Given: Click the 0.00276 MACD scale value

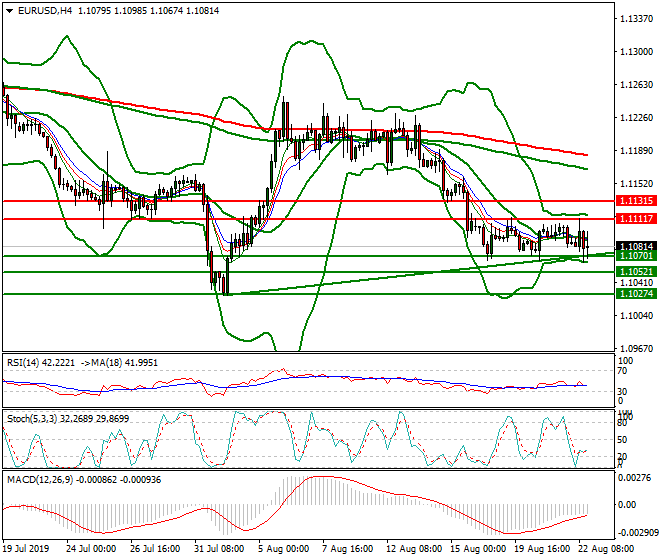Looking at the screenshot, I should point(634,478).
